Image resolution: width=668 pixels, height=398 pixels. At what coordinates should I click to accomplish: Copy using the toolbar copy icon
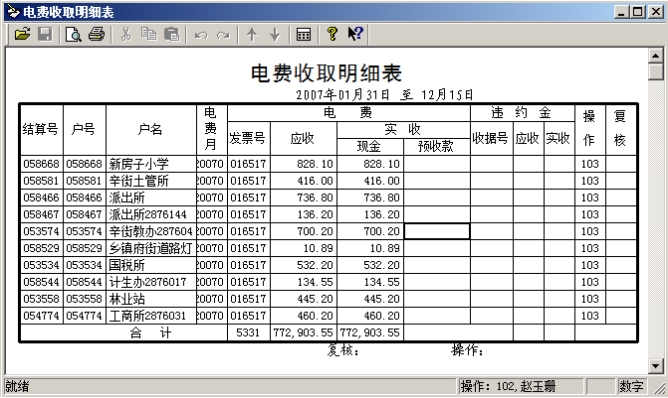coord(149,34)
